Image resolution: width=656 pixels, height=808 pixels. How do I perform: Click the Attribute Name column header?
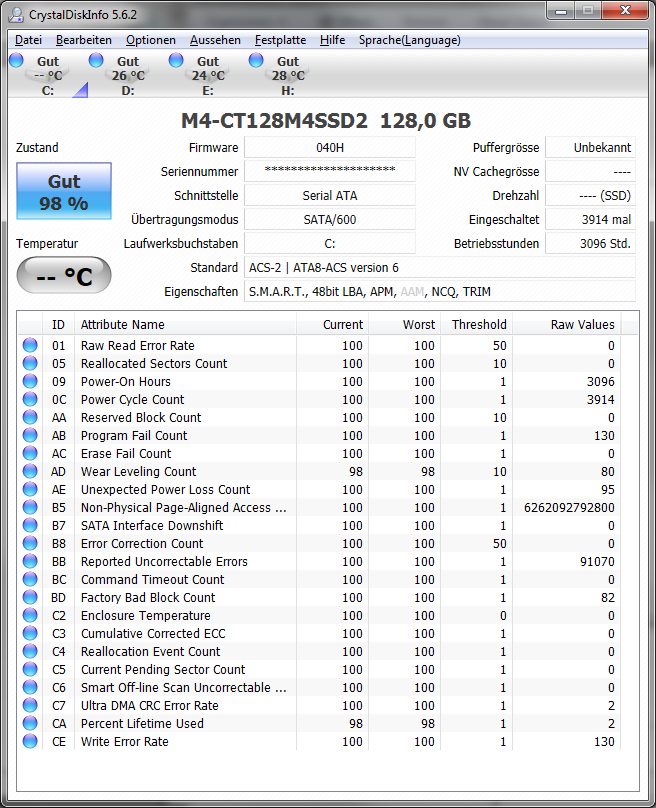[186, 325]
